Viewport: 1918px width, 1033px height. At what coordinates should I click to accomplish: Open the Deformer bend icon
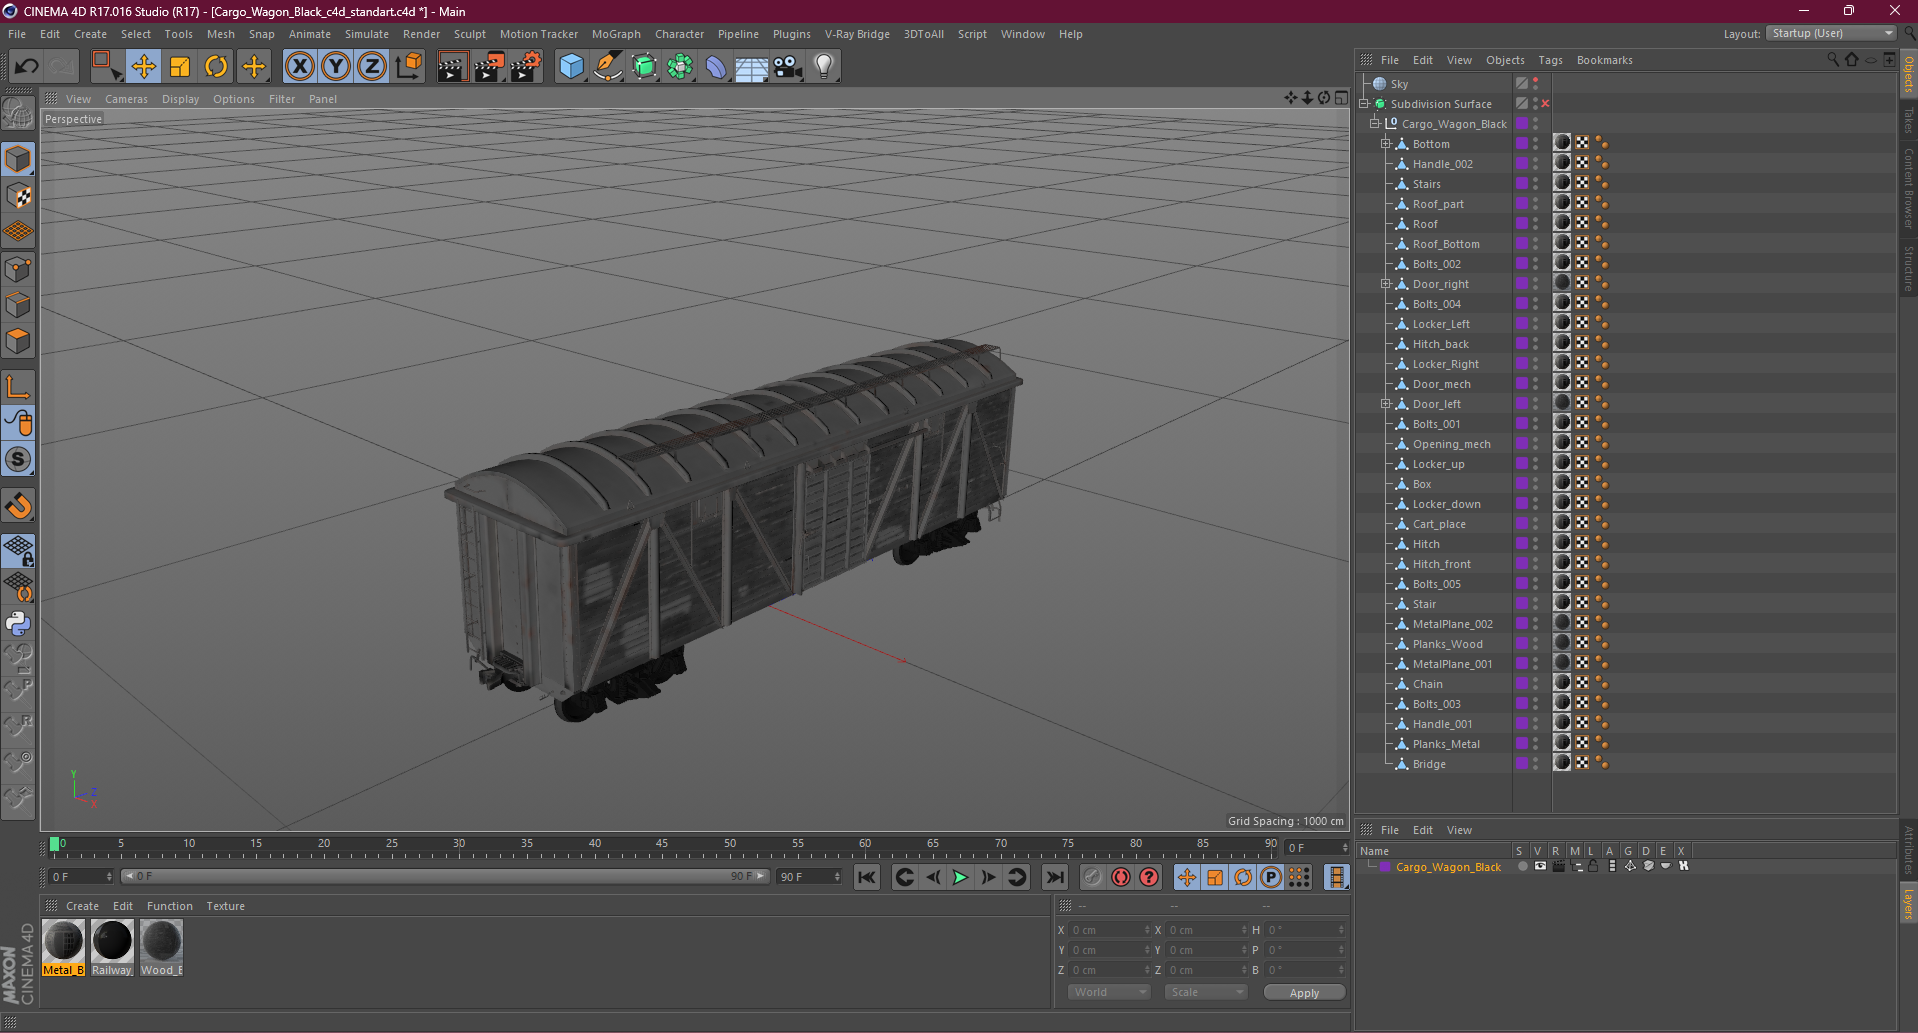[x=716, y=67]
